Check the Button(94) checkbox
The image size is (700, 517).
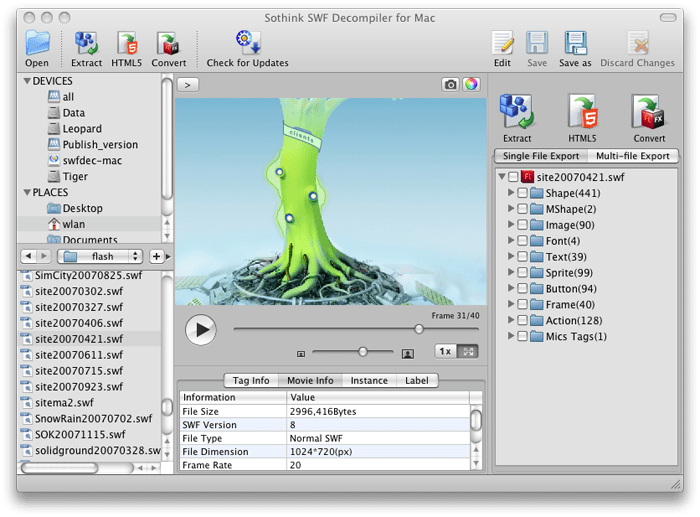click(522, 289)
